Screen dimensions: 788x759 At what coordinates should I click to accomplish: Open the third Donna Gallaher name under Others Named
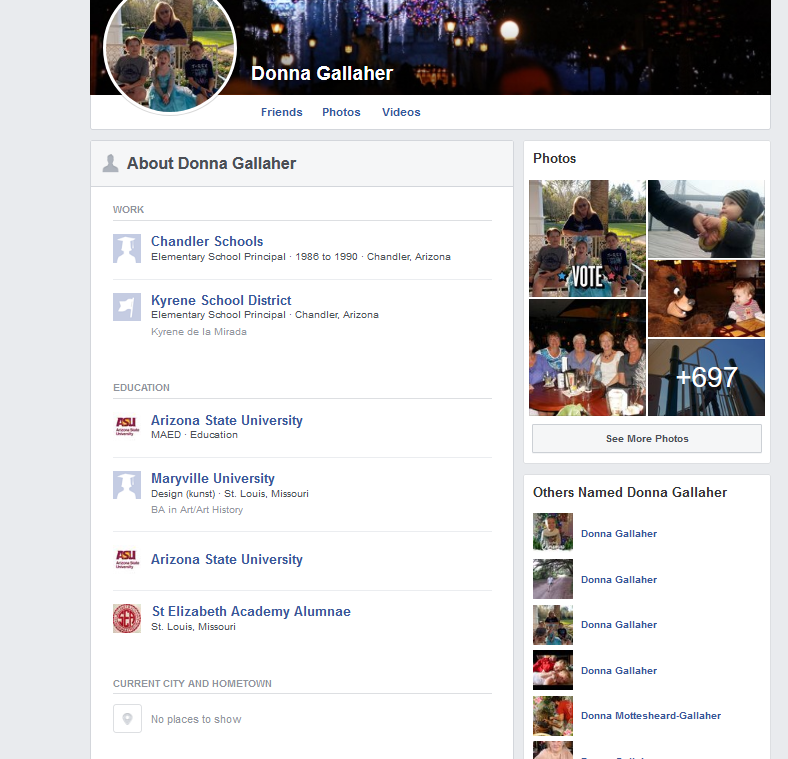point(619,624)
